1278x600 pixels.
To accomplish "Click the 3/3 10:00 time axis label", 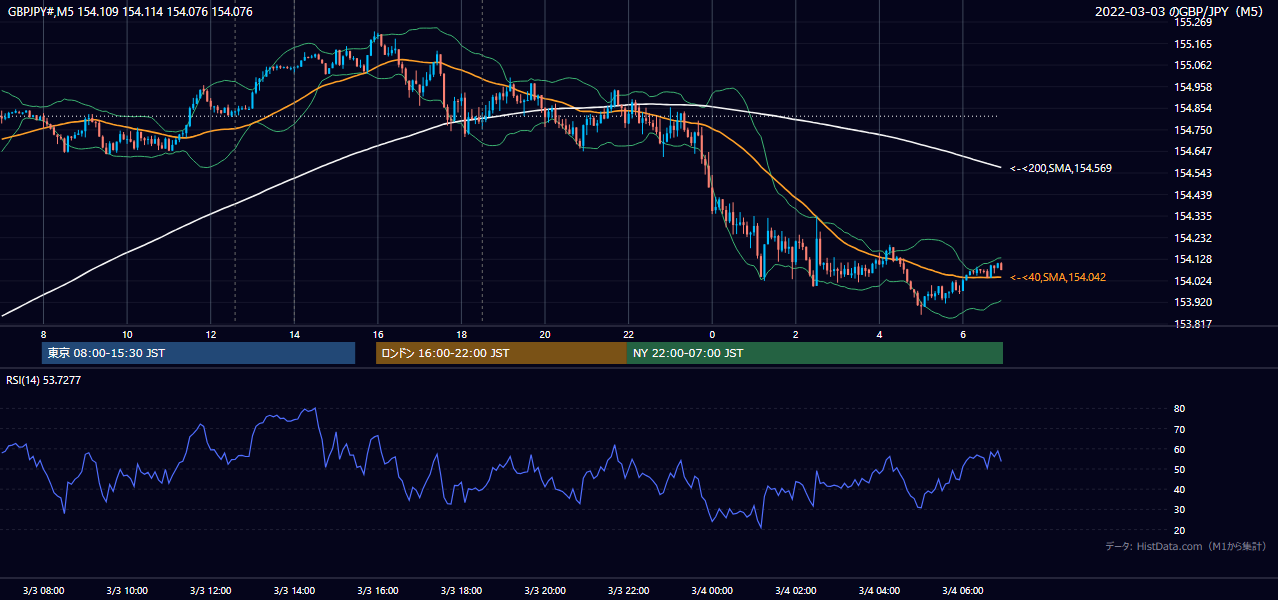I will [127, 590].
